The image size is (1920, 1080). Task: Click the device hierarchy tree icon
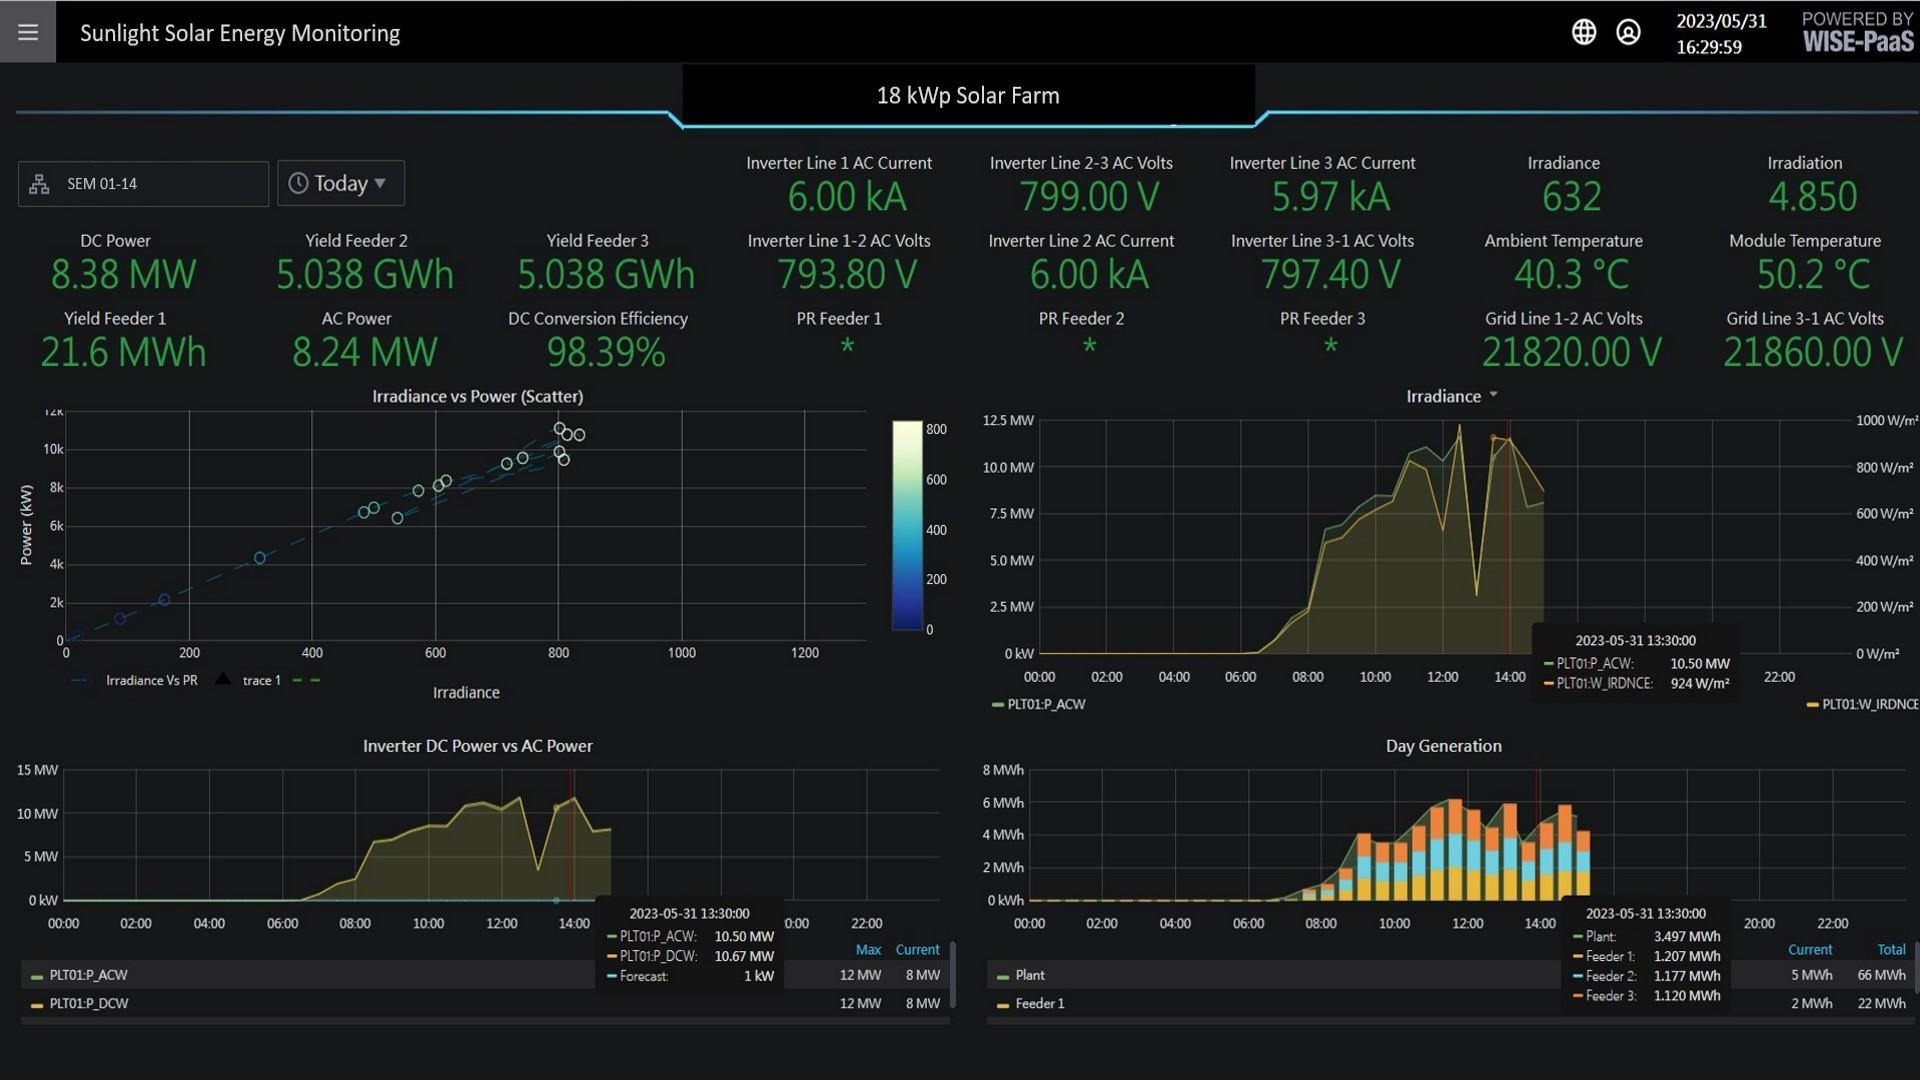coord(39,184)
